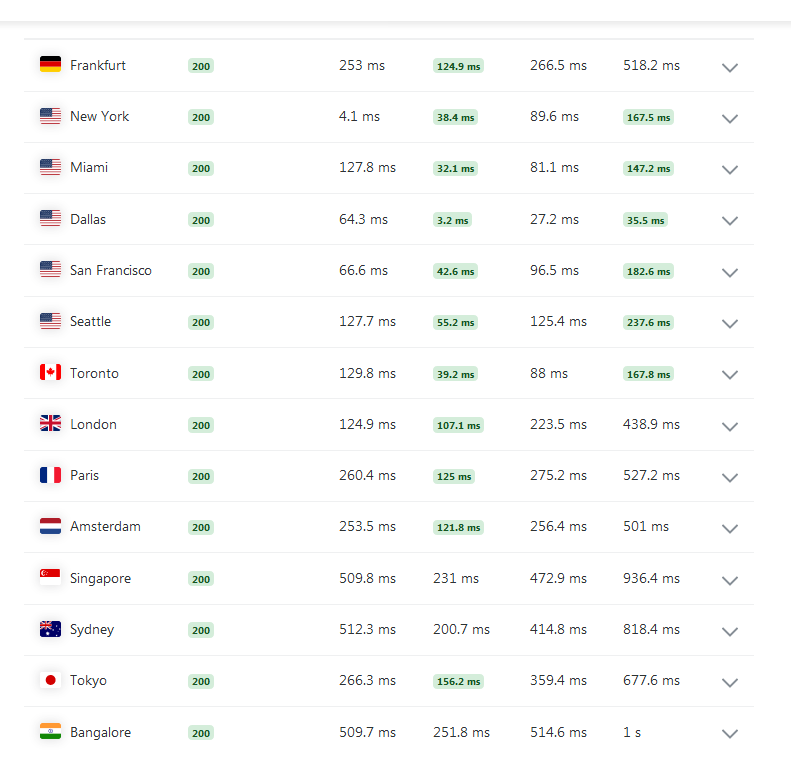Click the Netherlands flag beside Amsterdam

pyautogui.click(x=50, y=526)
